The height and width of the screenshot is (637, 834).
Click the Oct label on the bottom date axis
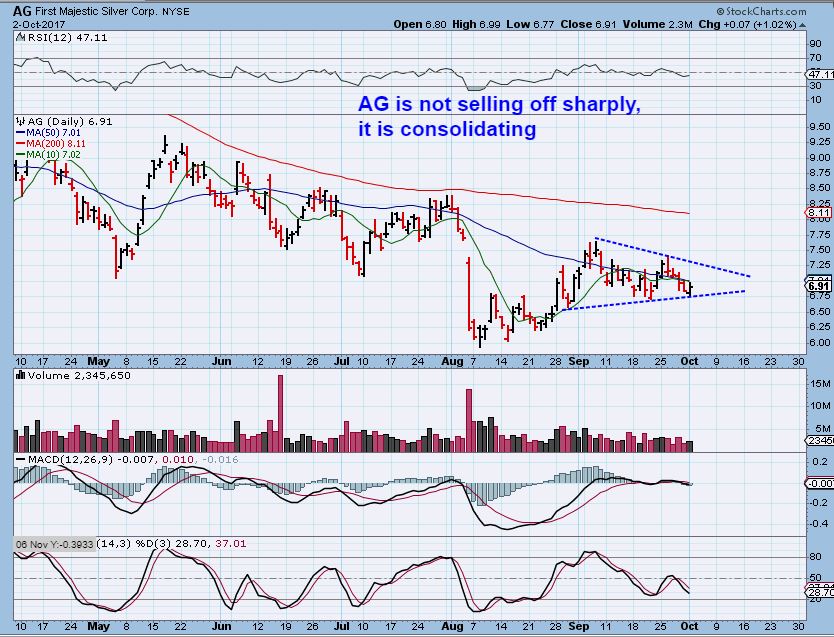(x=689, y=626)
